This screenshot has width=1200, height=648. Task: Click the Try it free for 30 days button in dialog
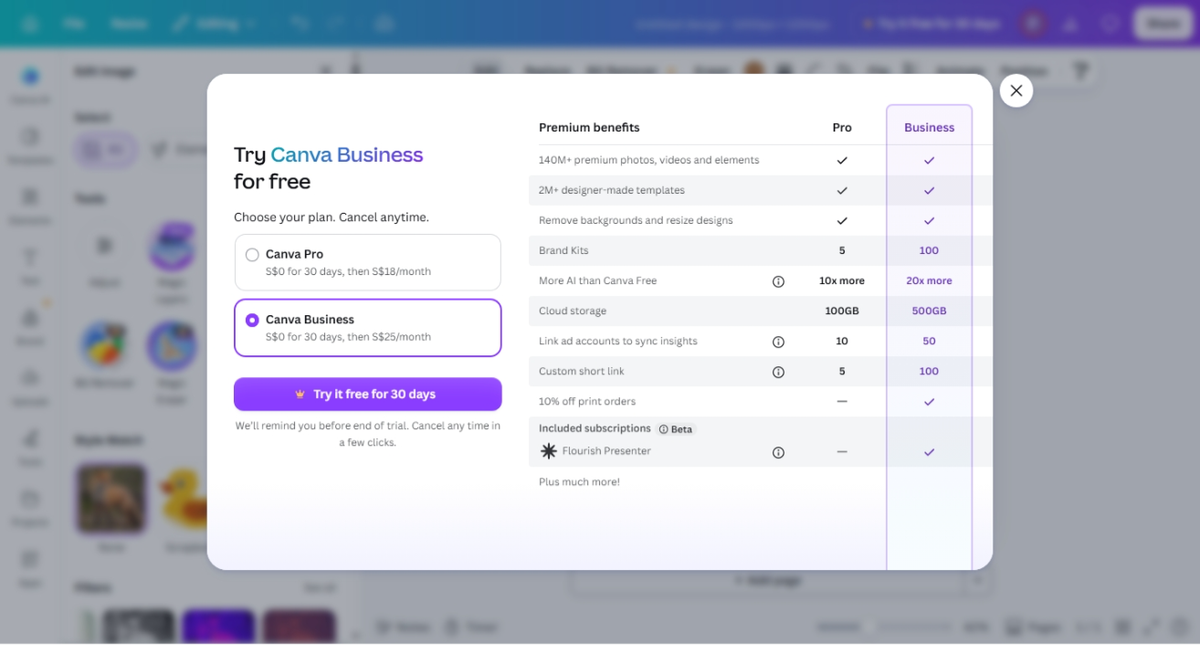(x=368, y=394)
